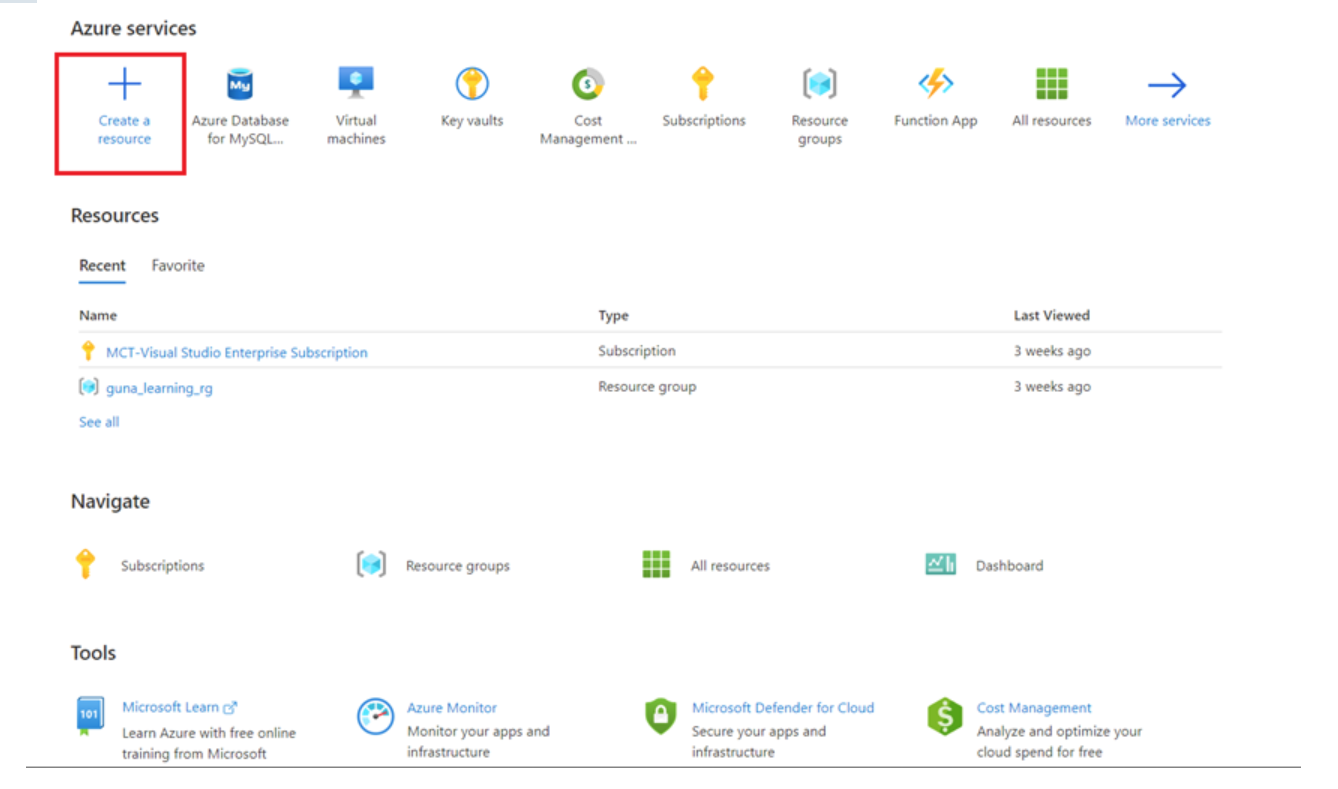Open All resources grid icon in Azure services

(x=1052, y=84)
